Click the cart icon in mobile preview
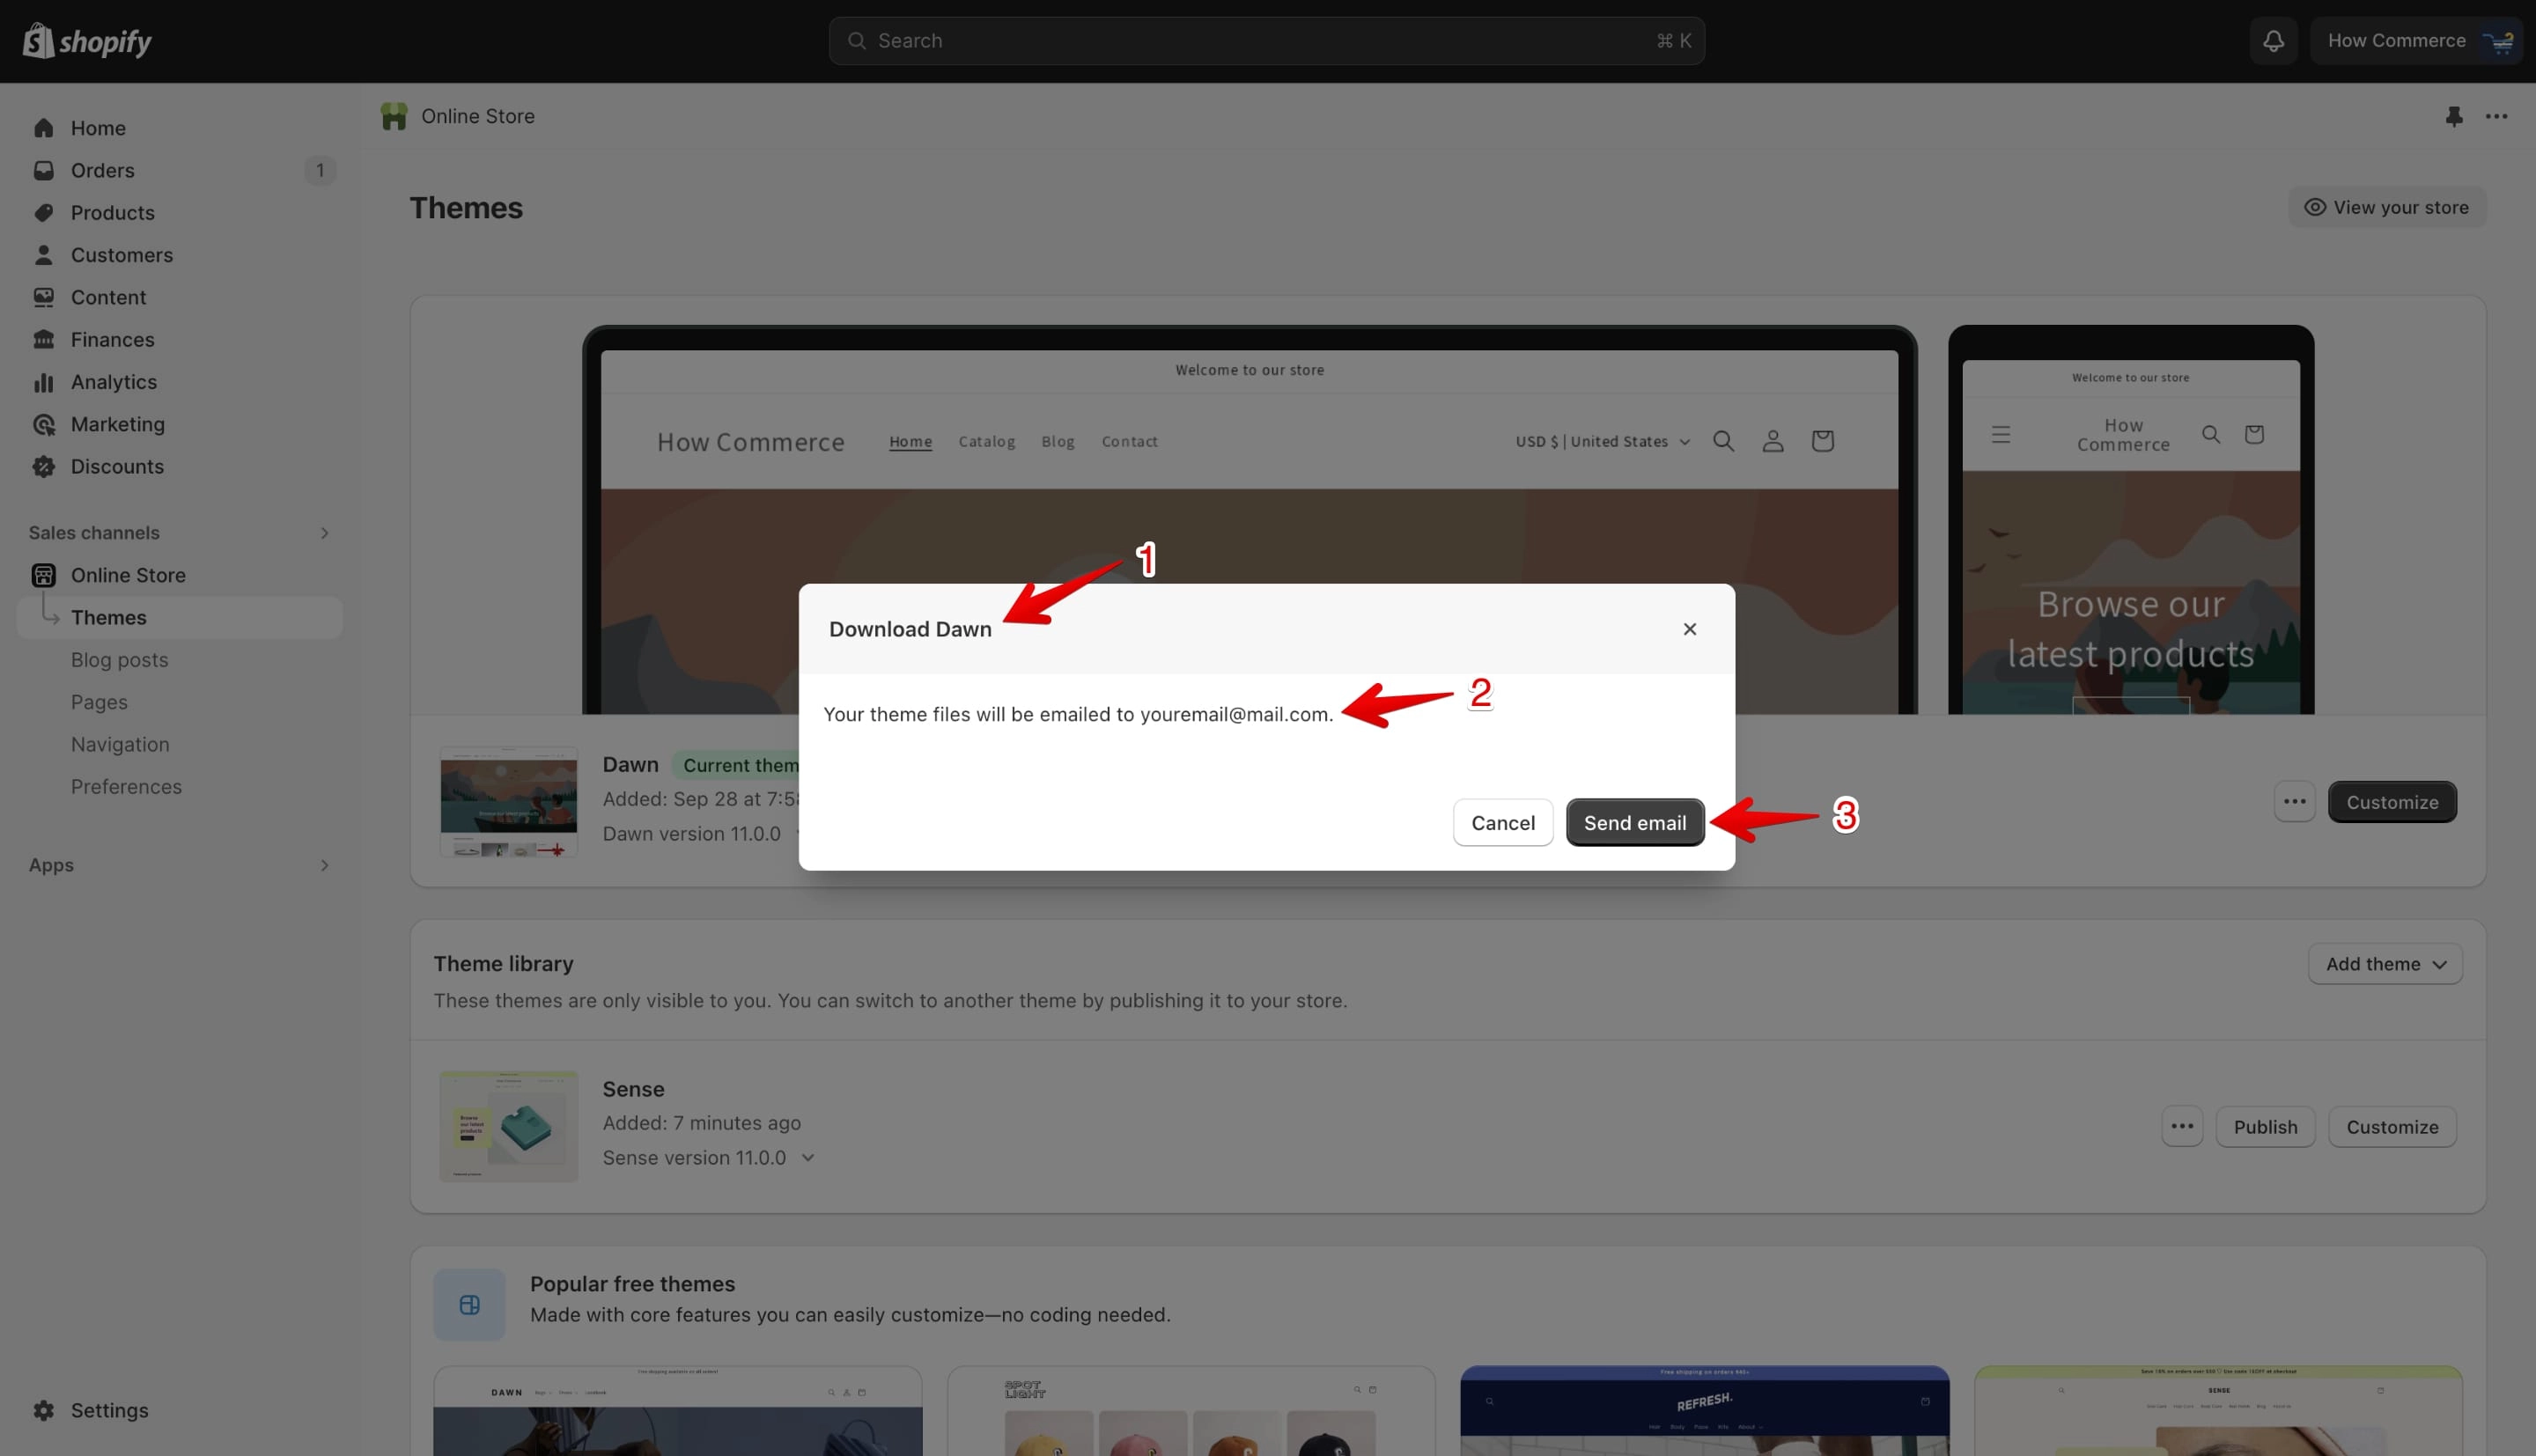Image resolution: width=2536 pixels, height=1456 pixels. [2253, 434]
